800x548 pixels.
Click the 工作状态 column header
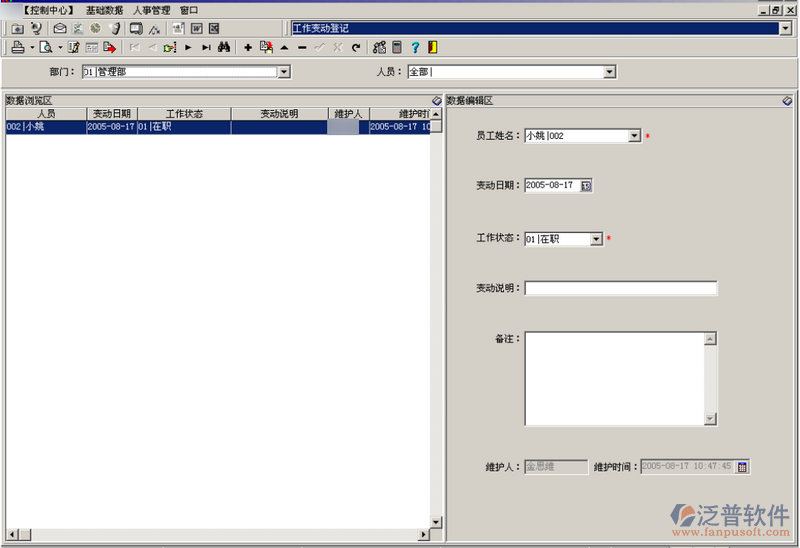tap(184, 114)
